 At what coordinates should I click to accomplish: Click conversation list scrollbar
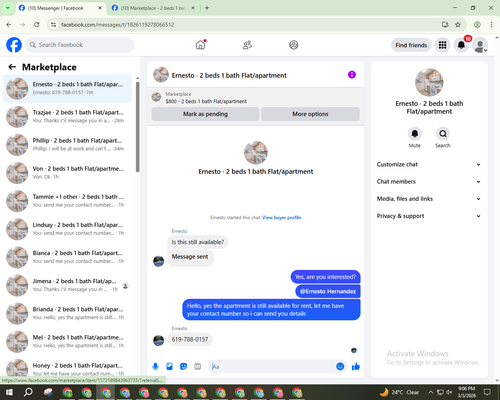pyautogui.click(x=138, y=127)
